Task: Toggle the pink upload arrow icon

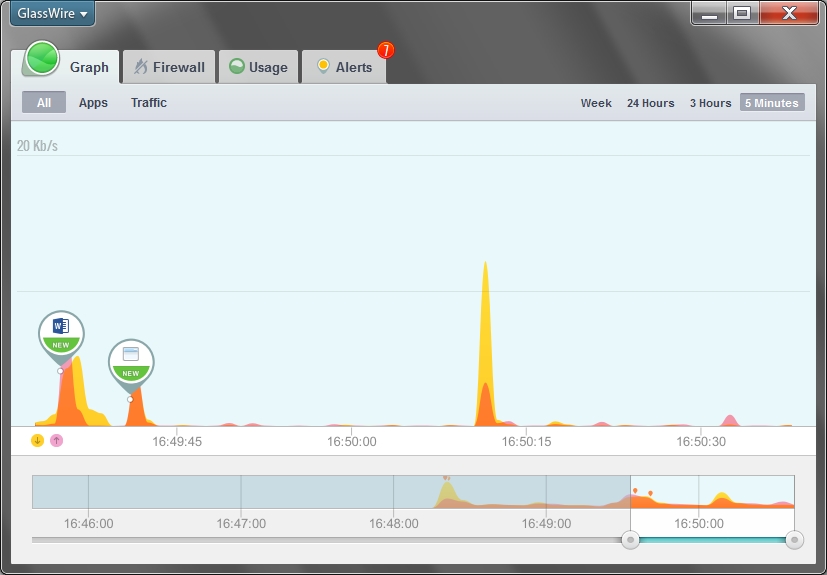Action: tap(56, 440)
